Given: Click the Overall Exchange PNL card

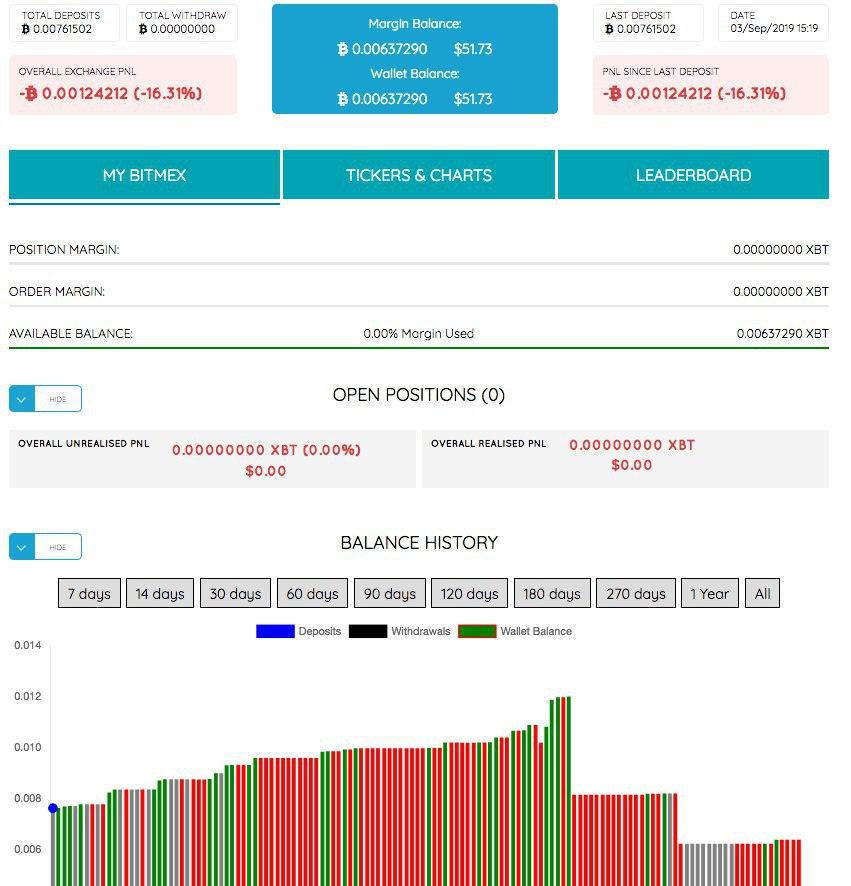Looking at the screenshot, I should click(x=123, y=85).
